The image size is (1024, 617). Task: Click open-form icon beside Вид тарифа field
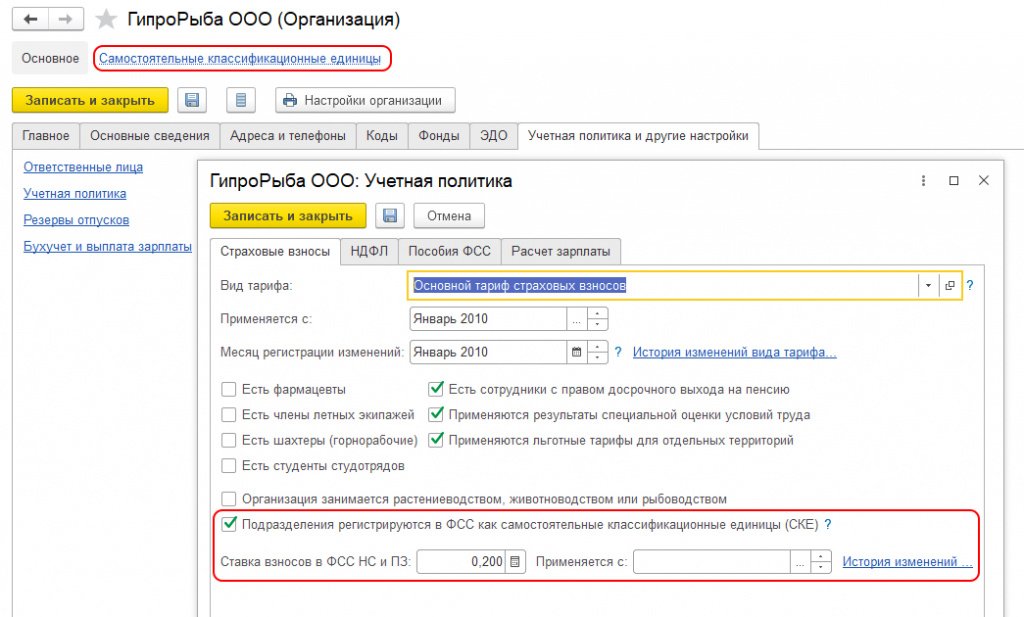point(949,286)
